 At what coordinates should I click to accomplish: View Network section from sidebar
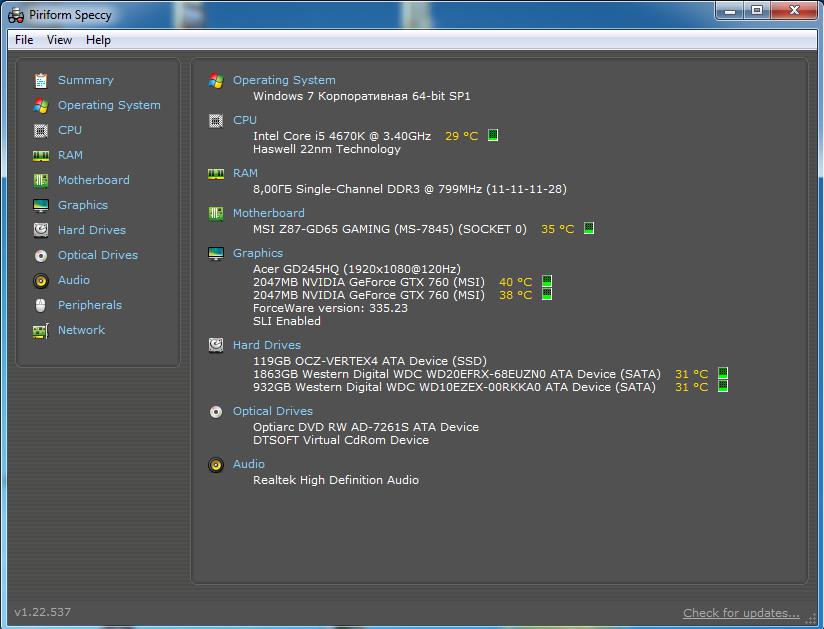tap(81, 330)
